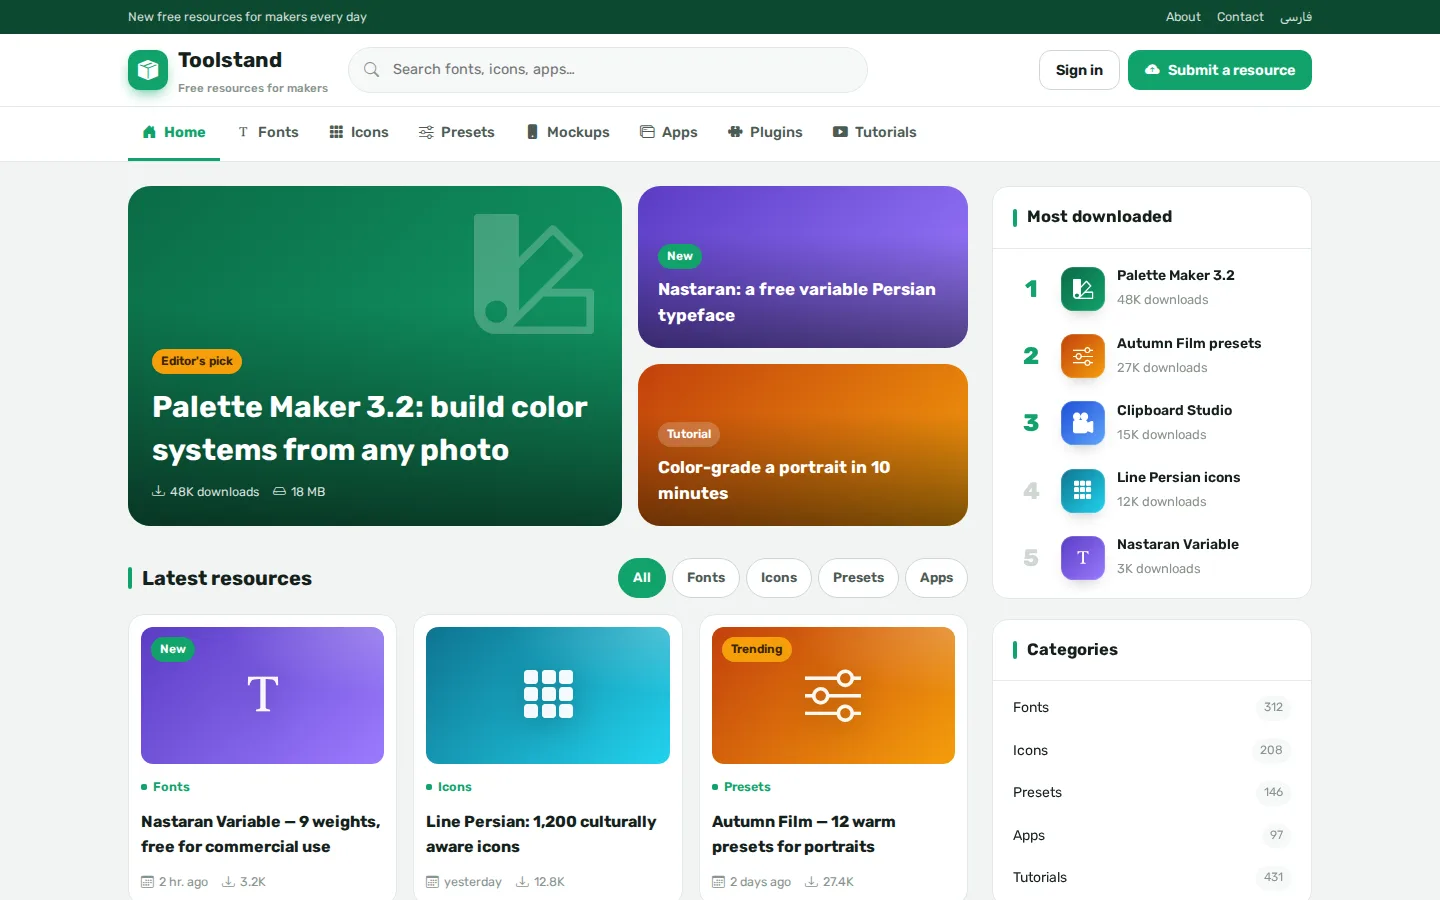Open Autumn Film presets sliders icon
The width and height of the screenshot is (1440, 900).
coord(1082,356)
